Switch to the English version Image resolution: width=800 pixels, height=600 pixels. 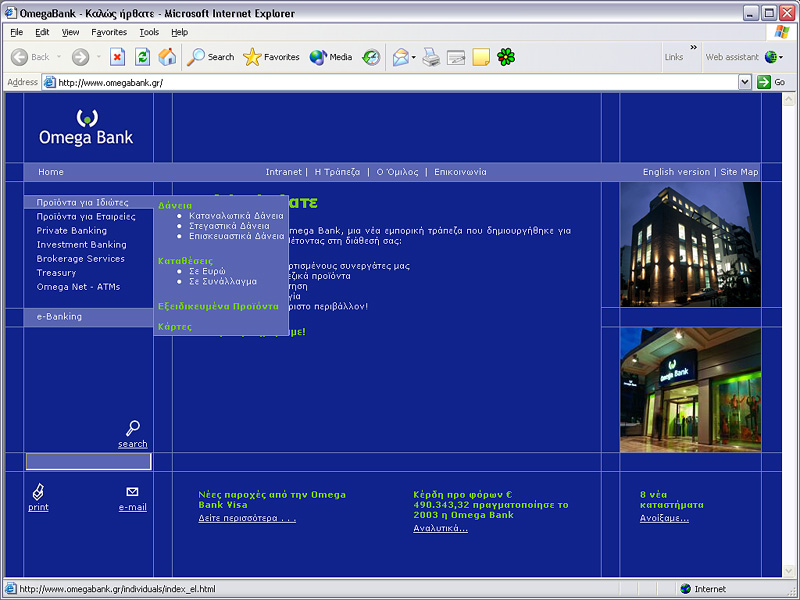coord(676,172)
